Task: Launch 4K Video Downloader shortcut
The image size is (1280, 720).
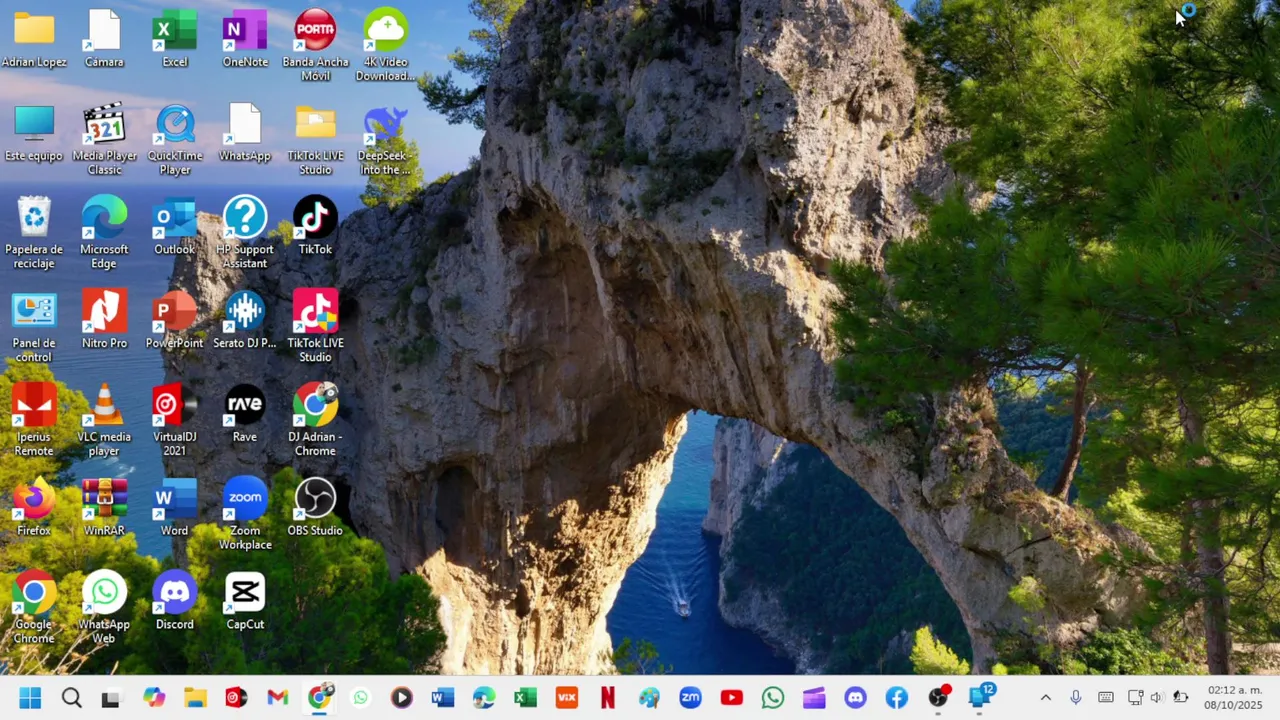Action: tap(386, 44)
